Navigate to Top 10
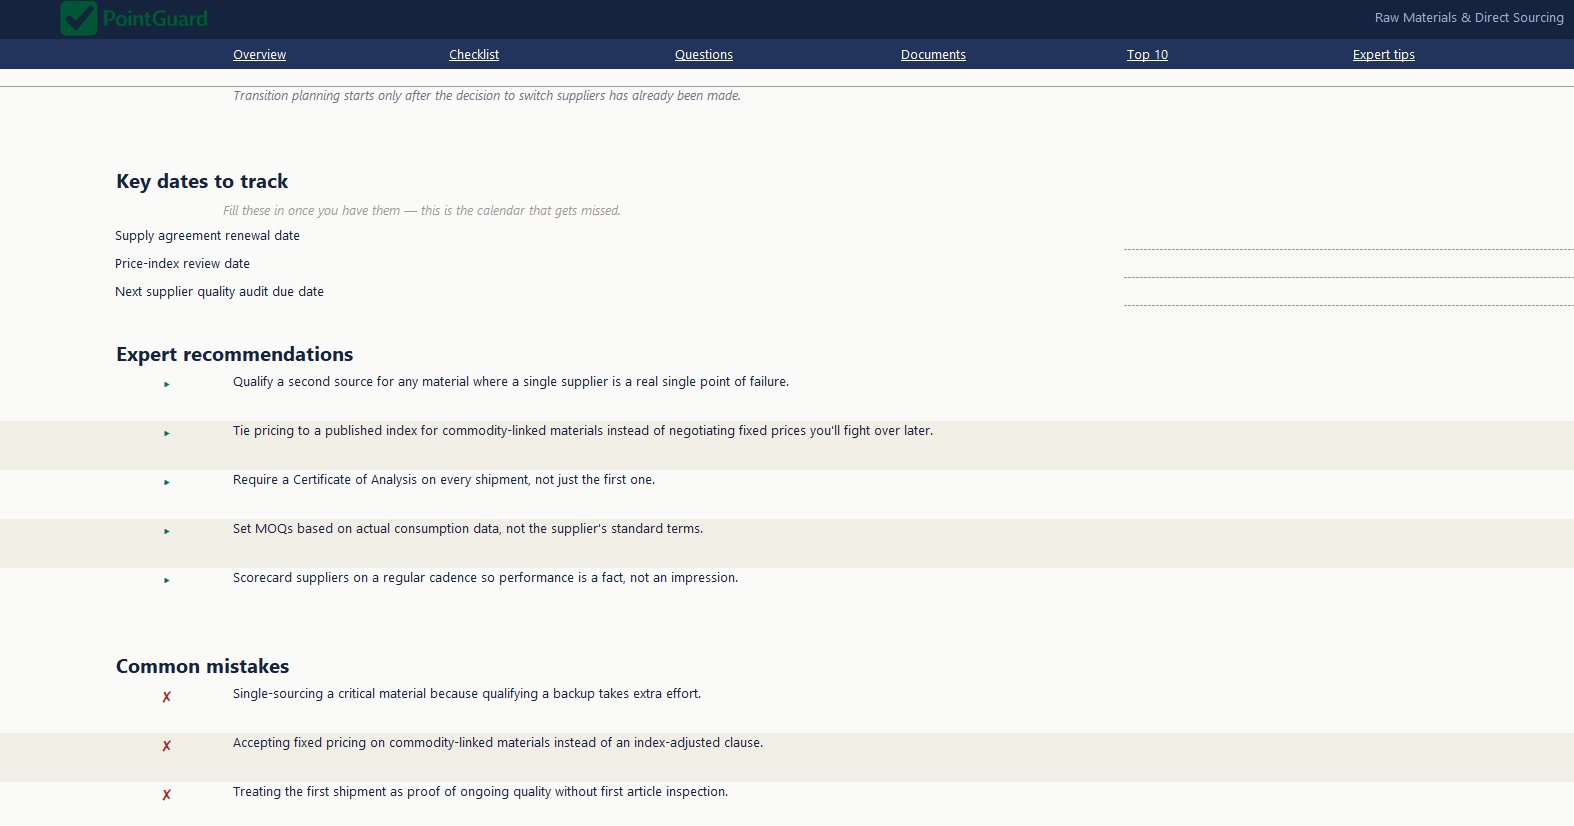1574x826 pixels. click(x=1147, y=55)
